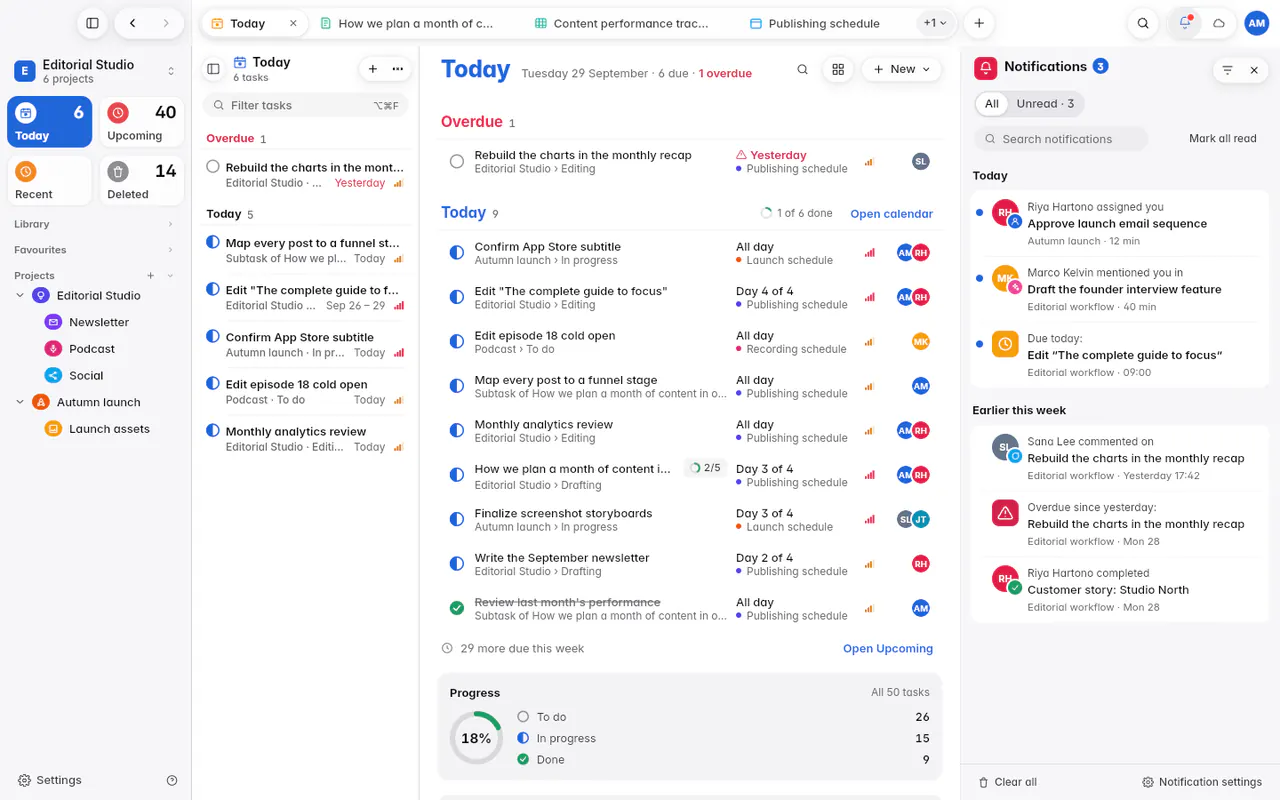Open the New task dropdown
This screenshot has height=800, width=1280.
[902, 69]
